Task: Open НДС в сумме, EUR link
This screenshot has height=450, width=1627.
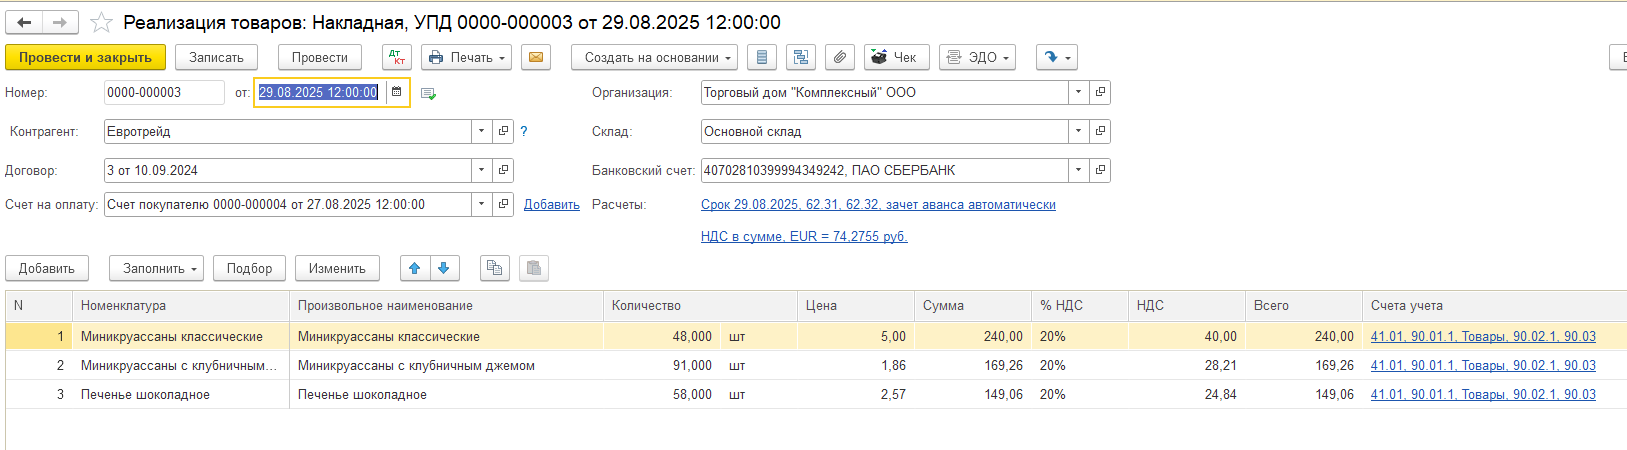Action: 804,236
